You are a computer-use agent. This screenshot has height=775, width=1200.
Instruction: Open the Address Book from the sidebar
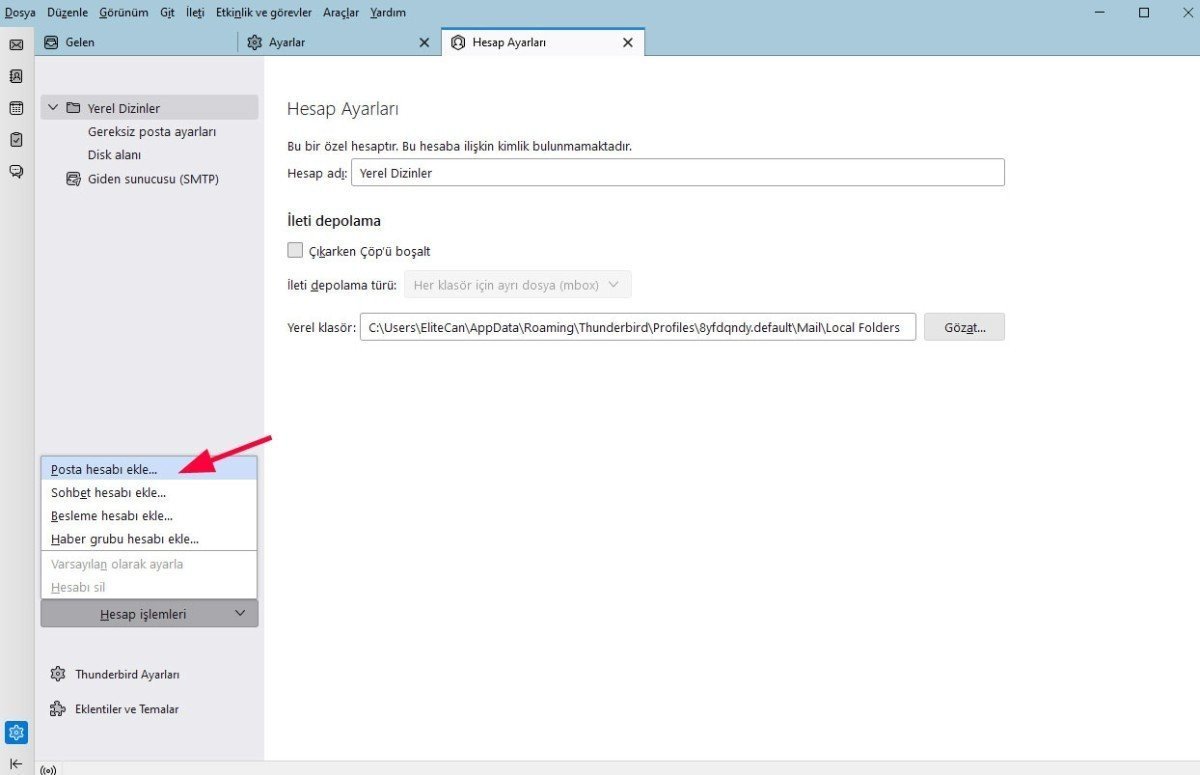(16, 76)
